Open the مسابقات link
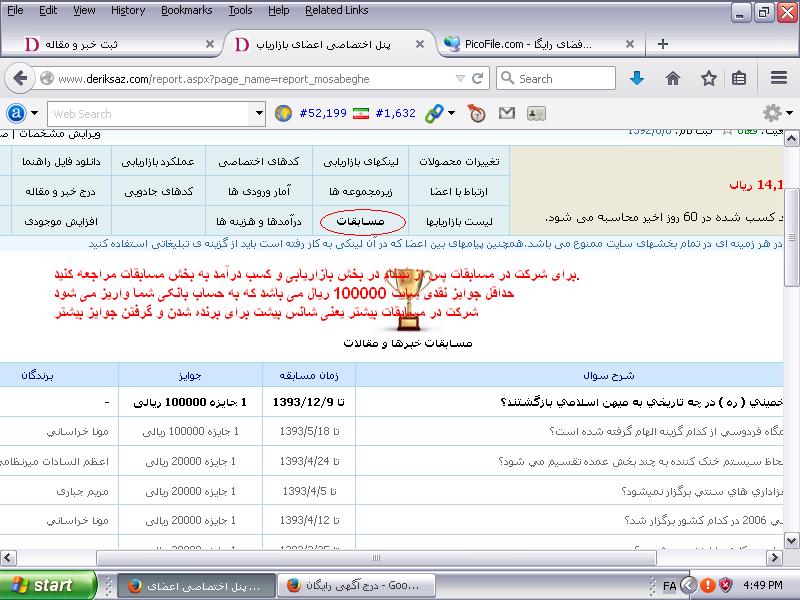This screenshot has height=600, width=800. pos(361,221)
